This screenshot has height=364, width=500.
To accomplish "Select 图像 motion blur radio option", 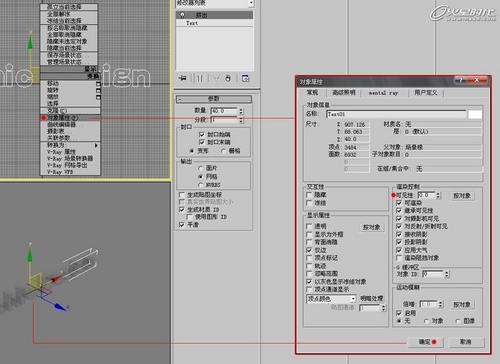I will click(x=458, y=321).
